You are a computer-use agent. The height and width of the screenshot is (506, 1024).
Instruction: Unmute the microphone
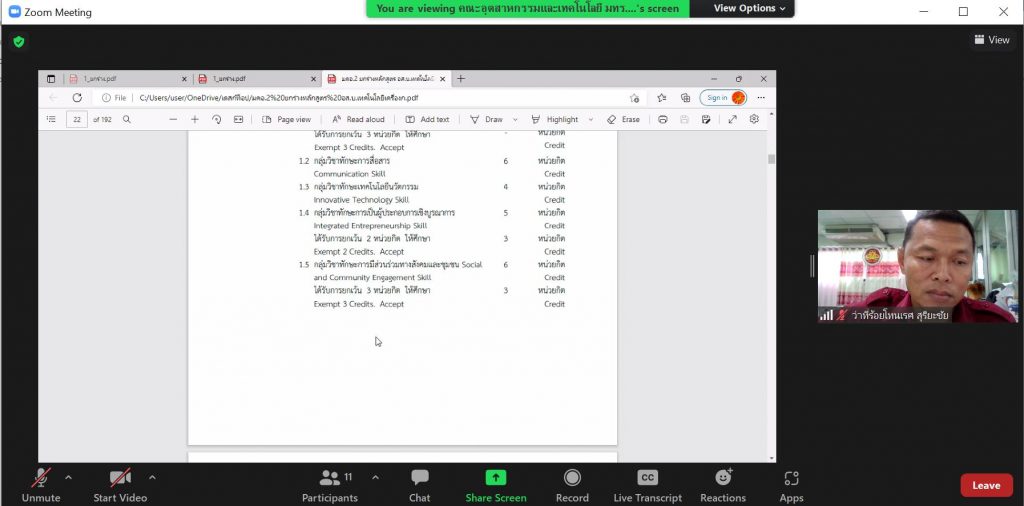pos(41,485)
